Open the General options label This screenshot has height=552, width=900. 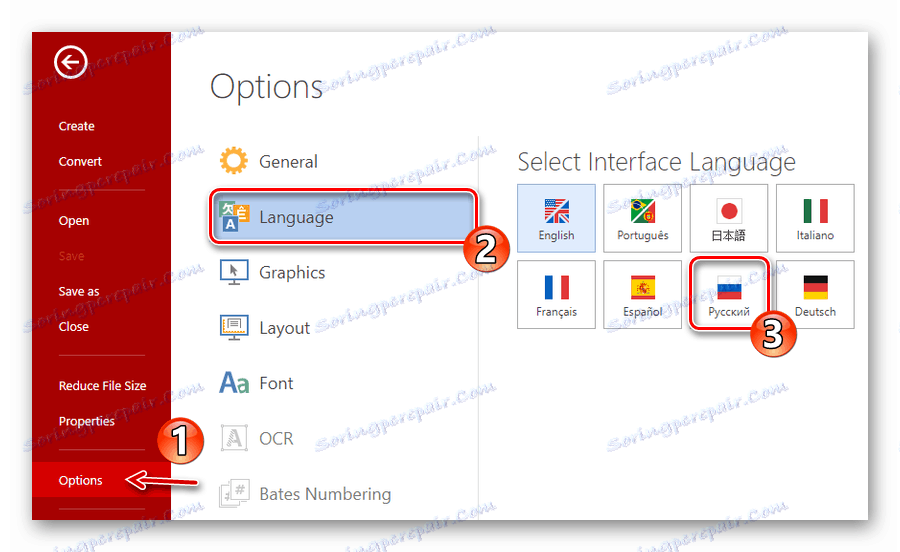288,162
